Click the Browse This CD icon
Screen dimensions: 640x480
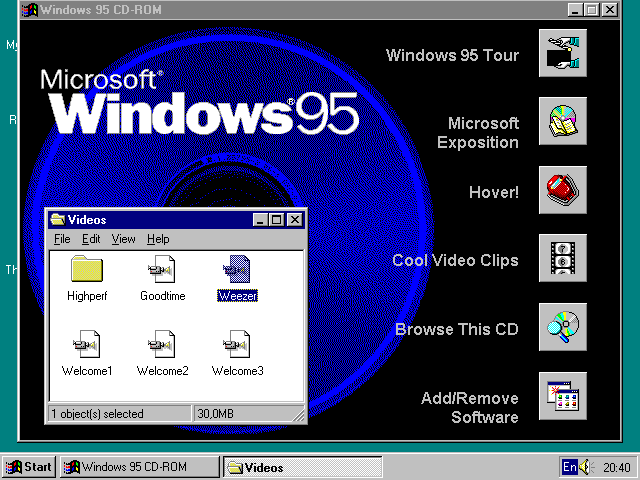tap(562, 328)
